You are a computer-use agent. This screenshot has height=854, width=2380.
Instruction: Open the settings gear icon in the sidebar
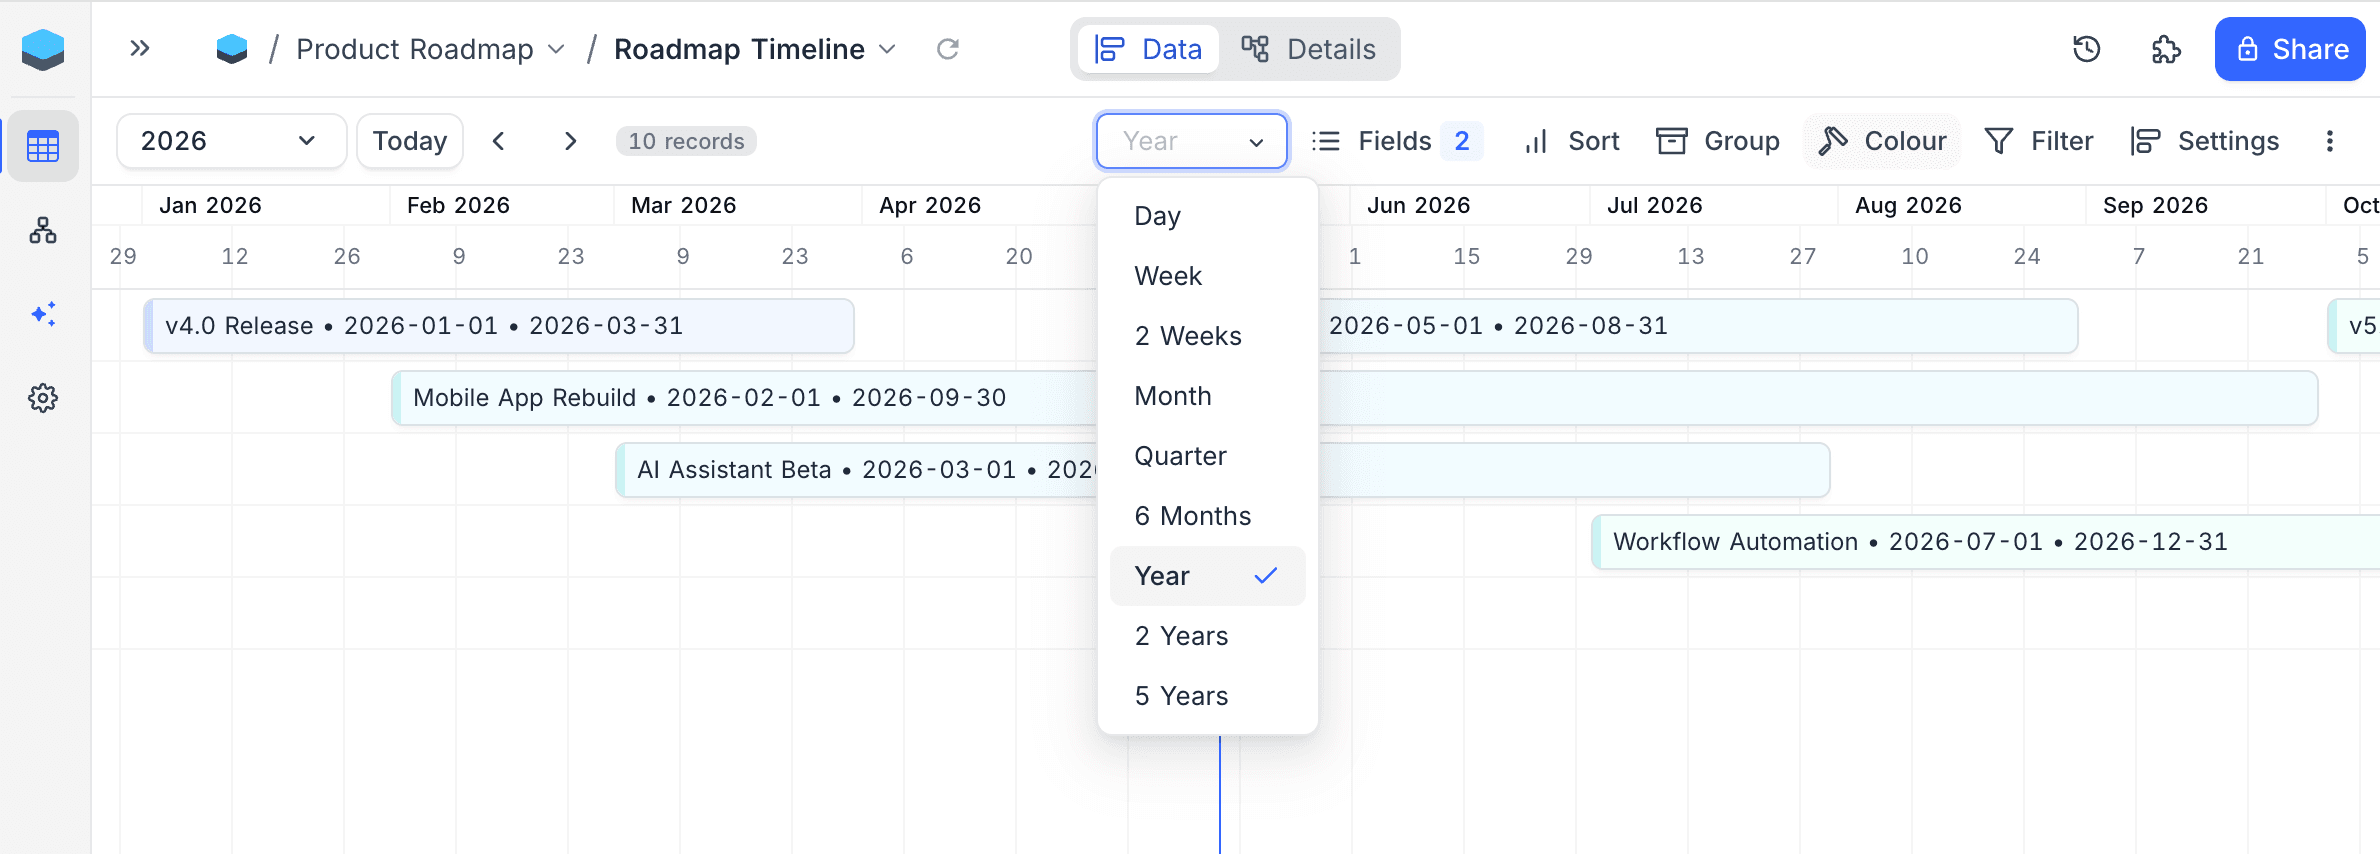[x=43, y=398]
